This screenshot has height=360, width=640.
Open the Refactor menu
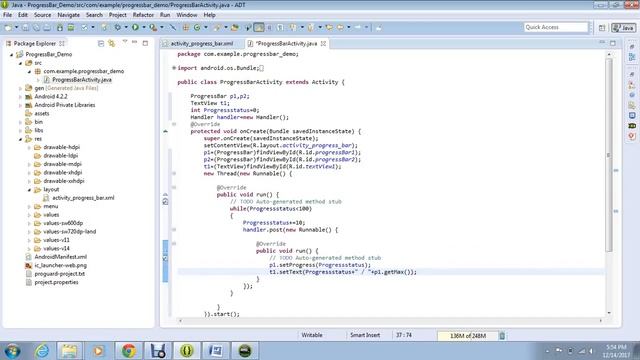click(x=143, y=15)
